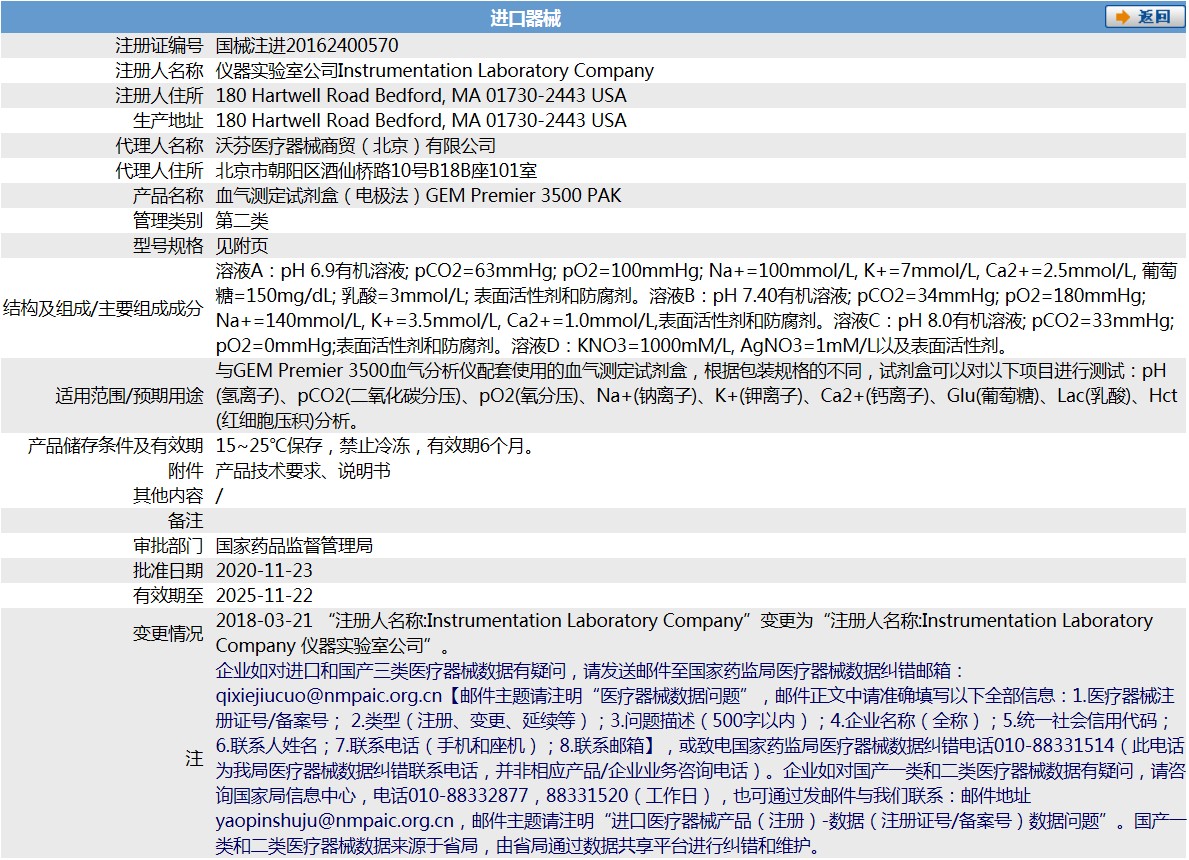The width and height of the screenshot is (1189, 860).
Task: Click intended use text starting 与GEM Premier 3500
Action: (696, 396)
